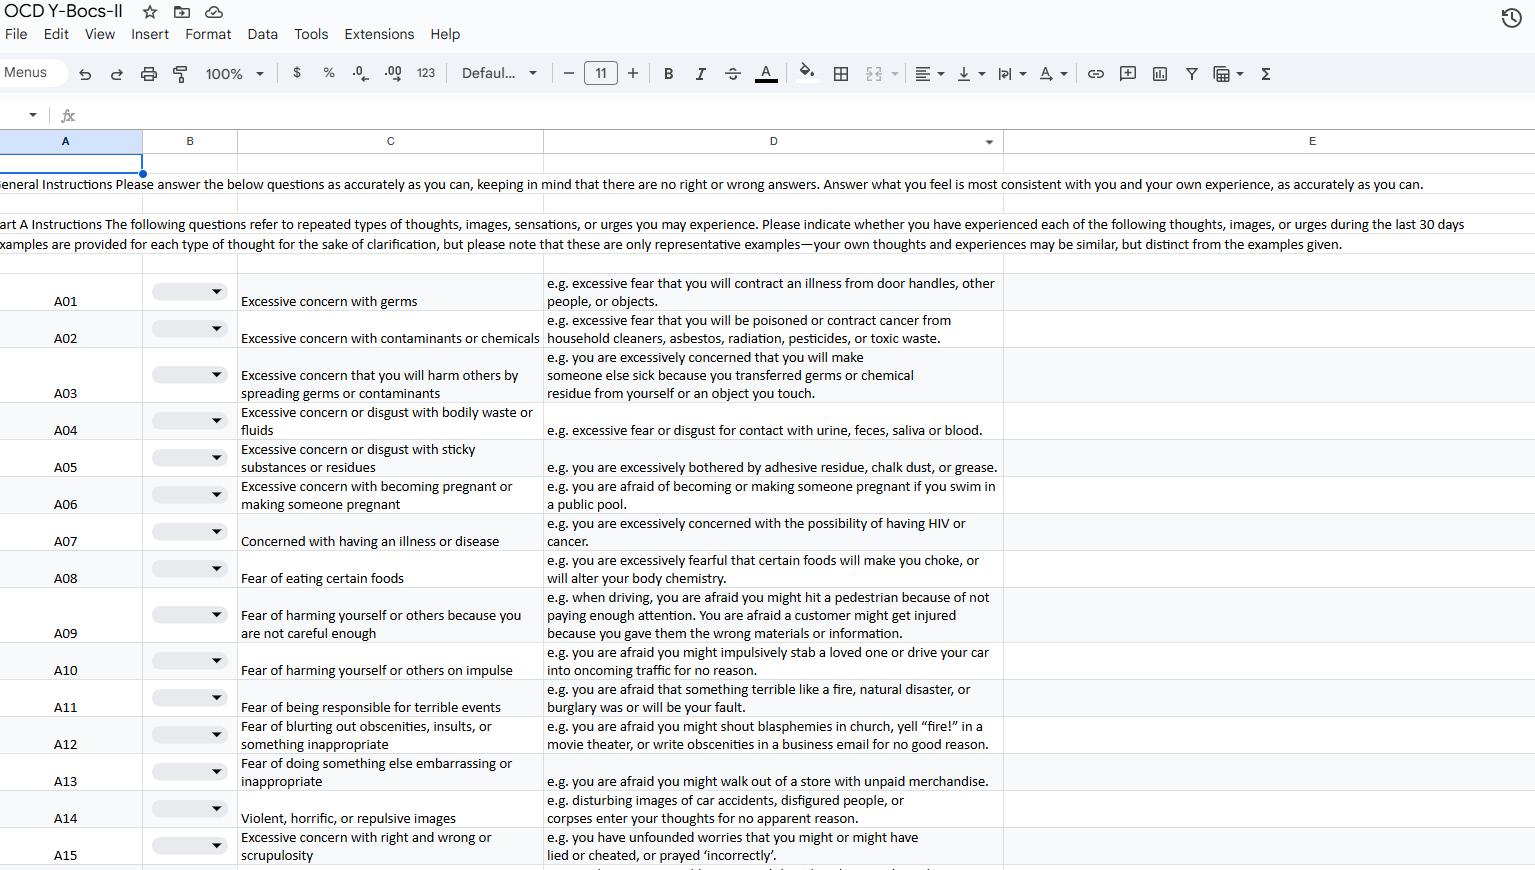This screenshot has height=870, width=1535.
Task: Toggle bold formatting
Action: 668,74
